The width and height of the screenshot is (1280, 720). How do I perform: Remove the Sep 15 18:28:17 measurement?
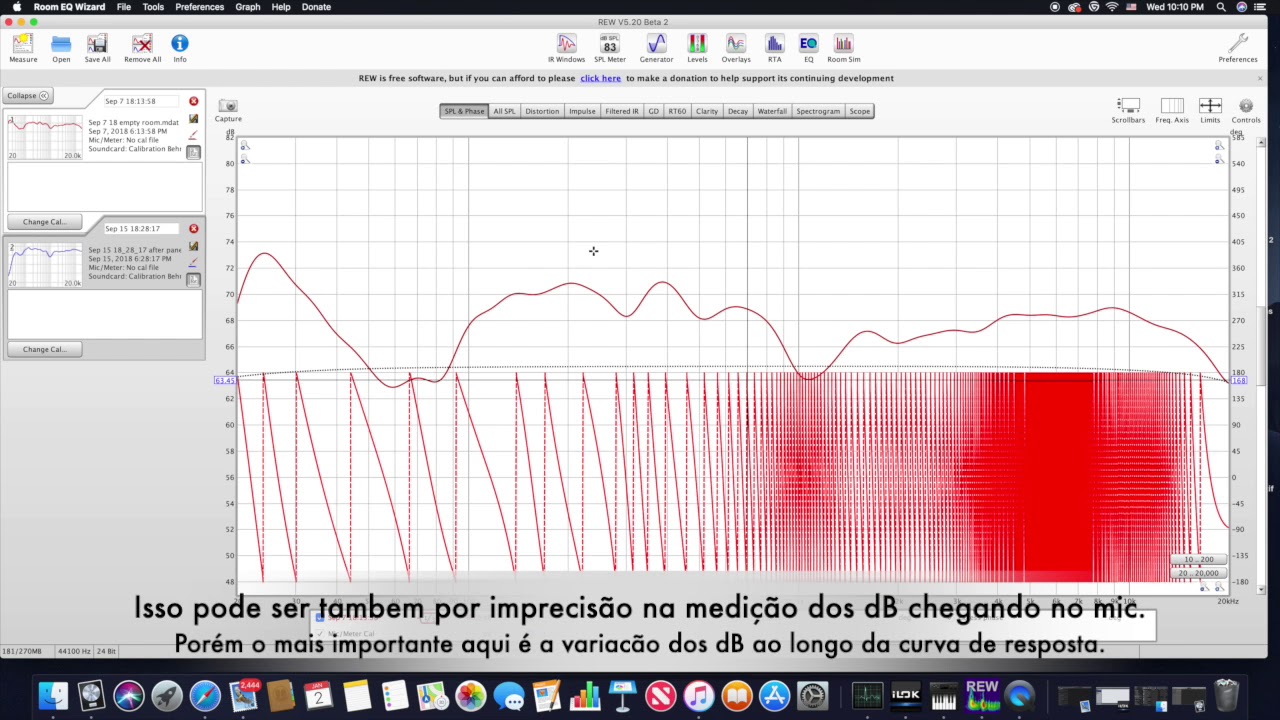point(194,229)
